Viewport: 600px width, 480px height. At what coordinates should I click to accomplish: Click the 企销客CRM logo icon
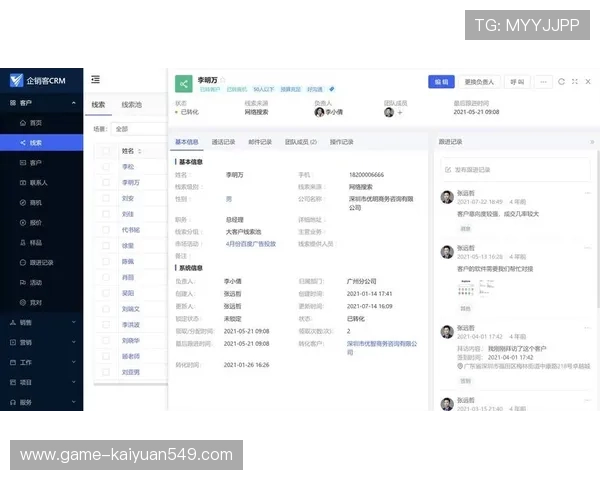[16, 80]
